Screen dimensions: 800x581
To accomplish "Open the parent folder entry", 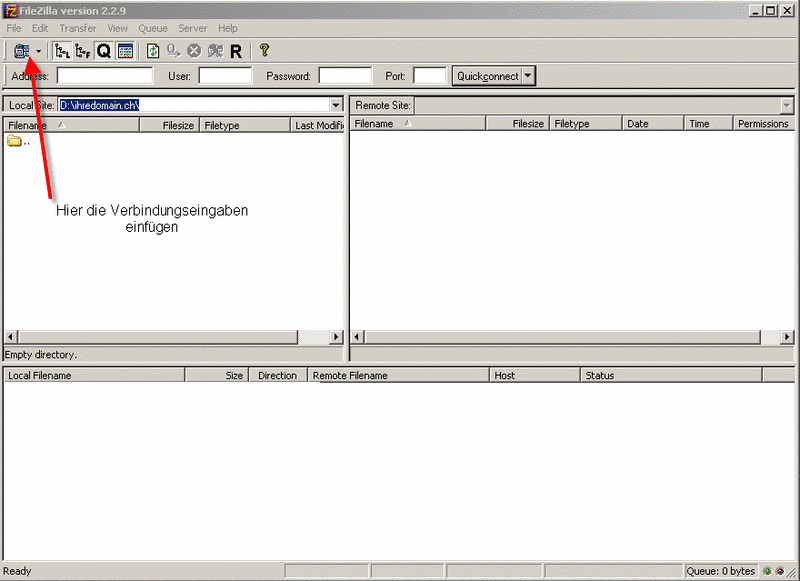I will [18, 141].
